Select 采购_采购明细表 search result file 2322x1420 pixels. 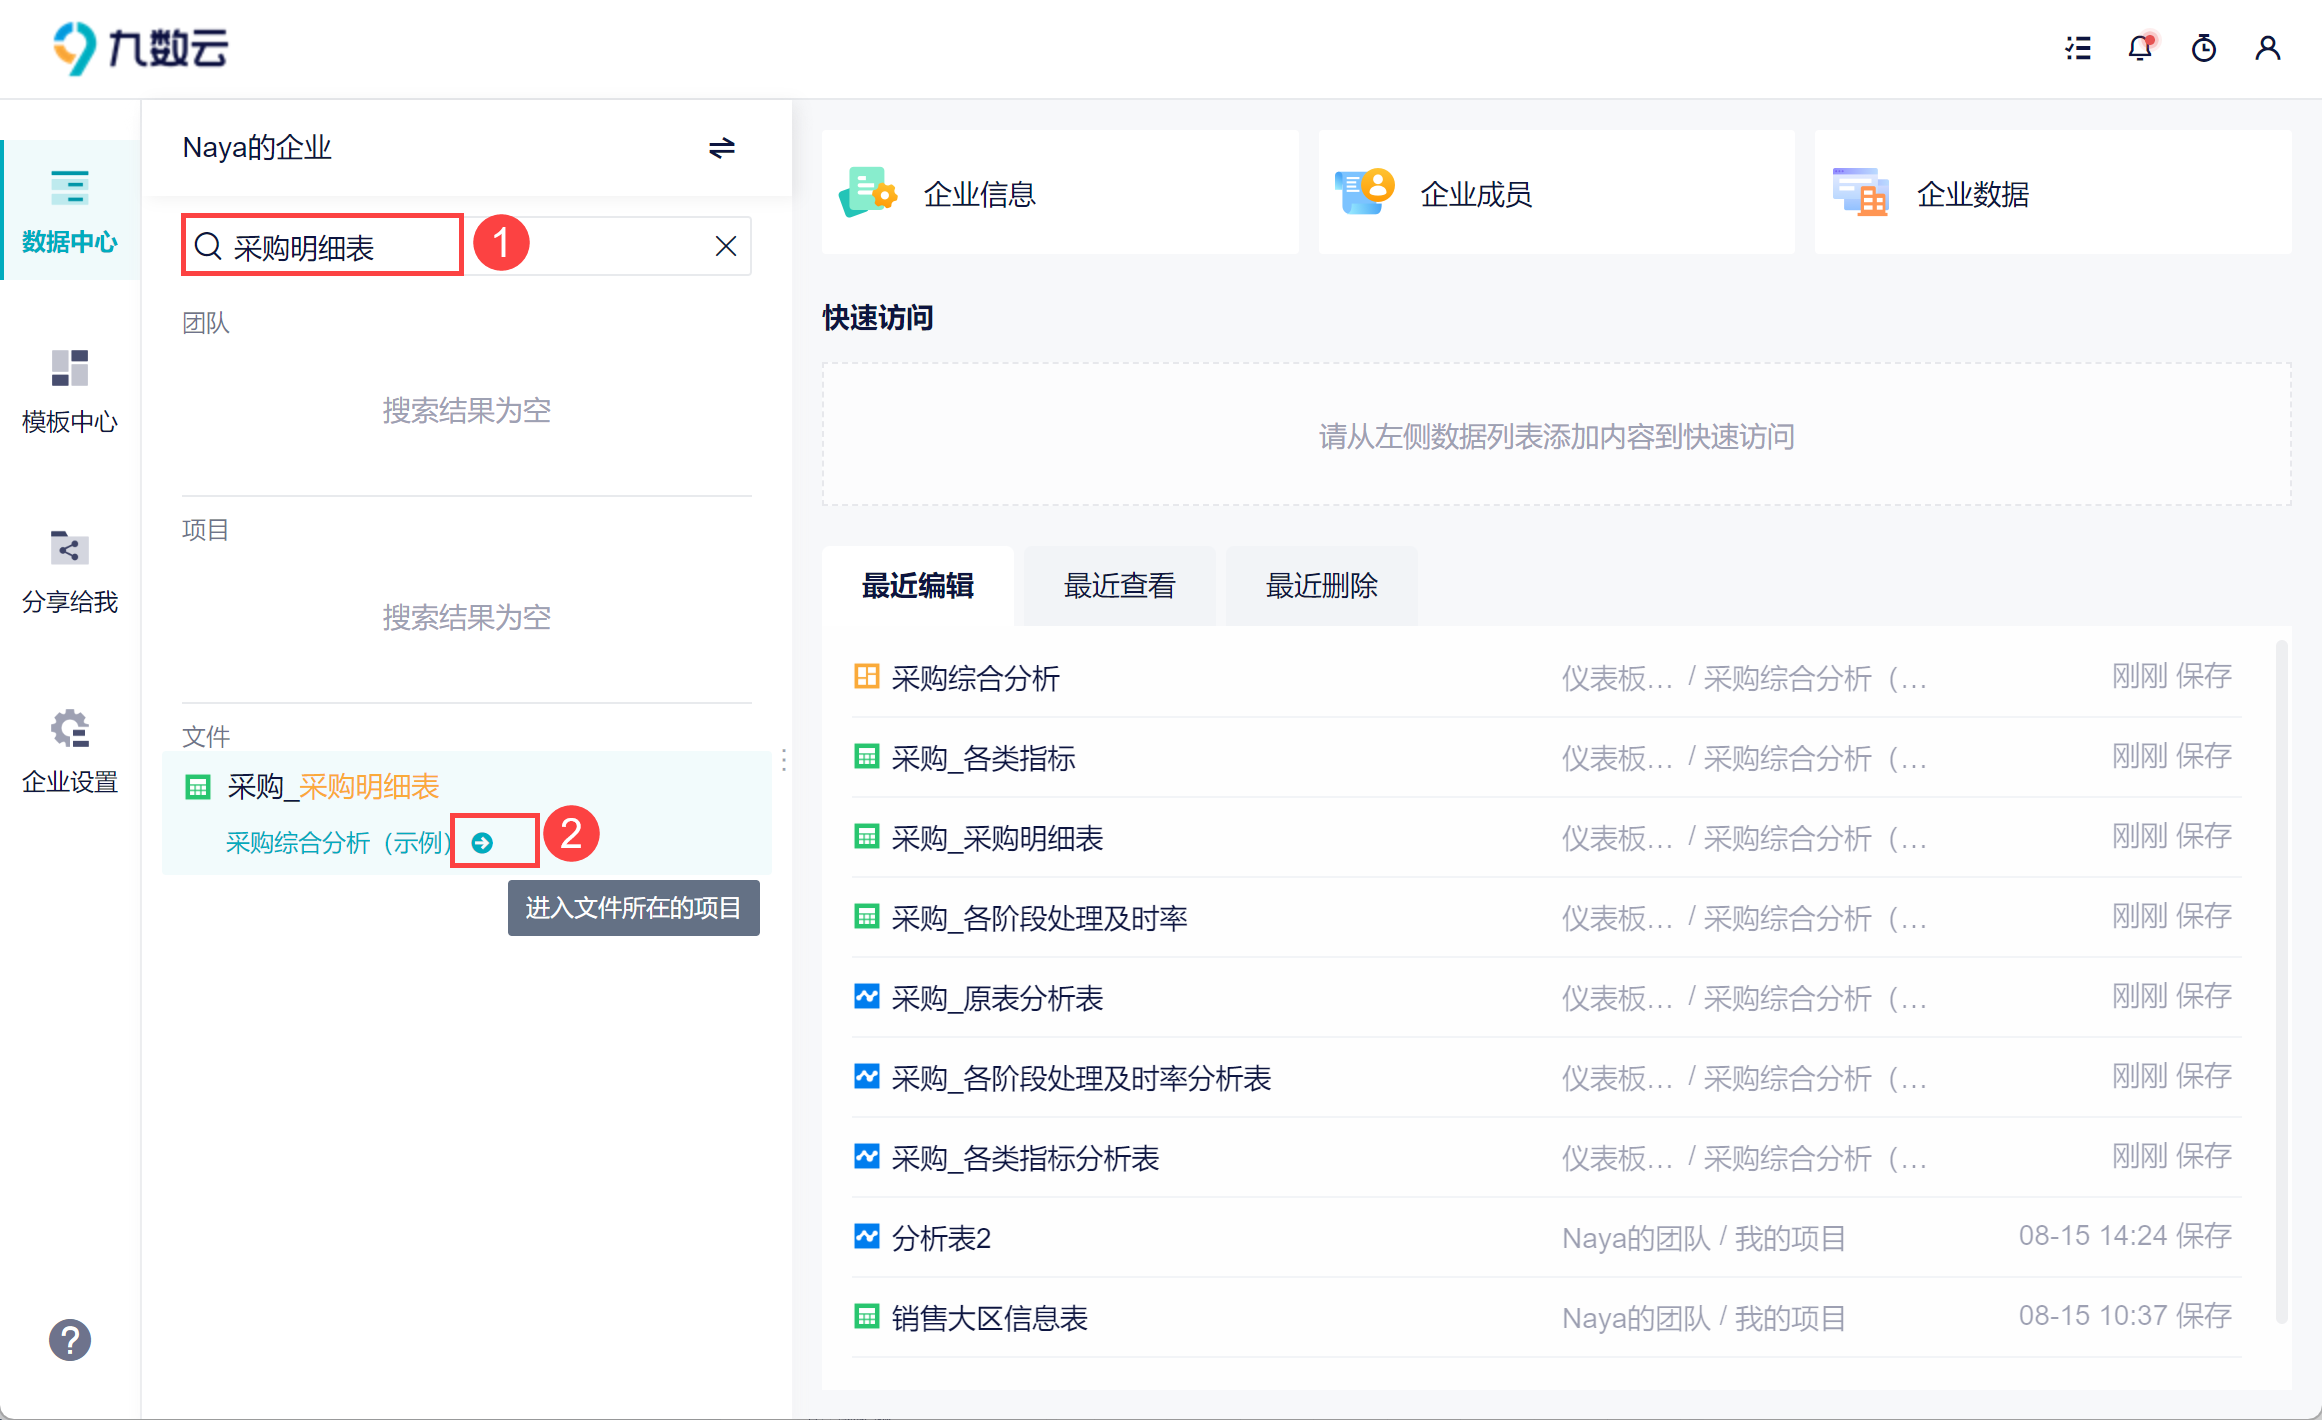(x=333, y=787)
